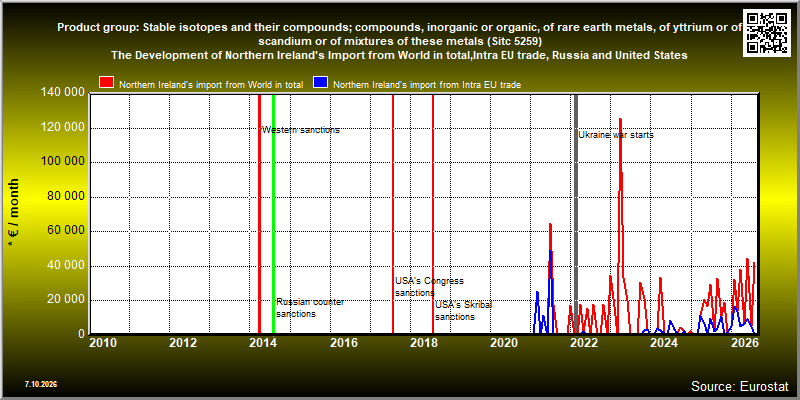This screenshot has height=400, width=800.
Task: Click the red legend swatch for World total
Action: coord(107,83)
